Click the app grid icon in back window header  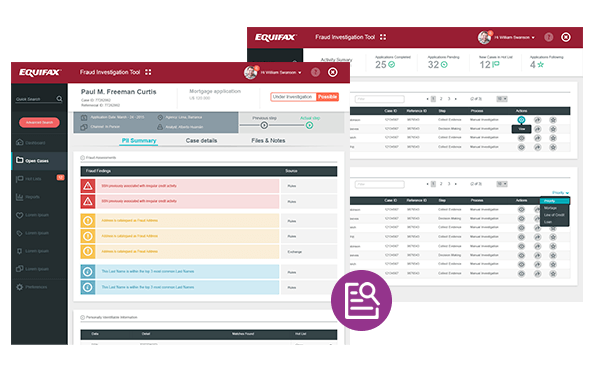point(383,37)
